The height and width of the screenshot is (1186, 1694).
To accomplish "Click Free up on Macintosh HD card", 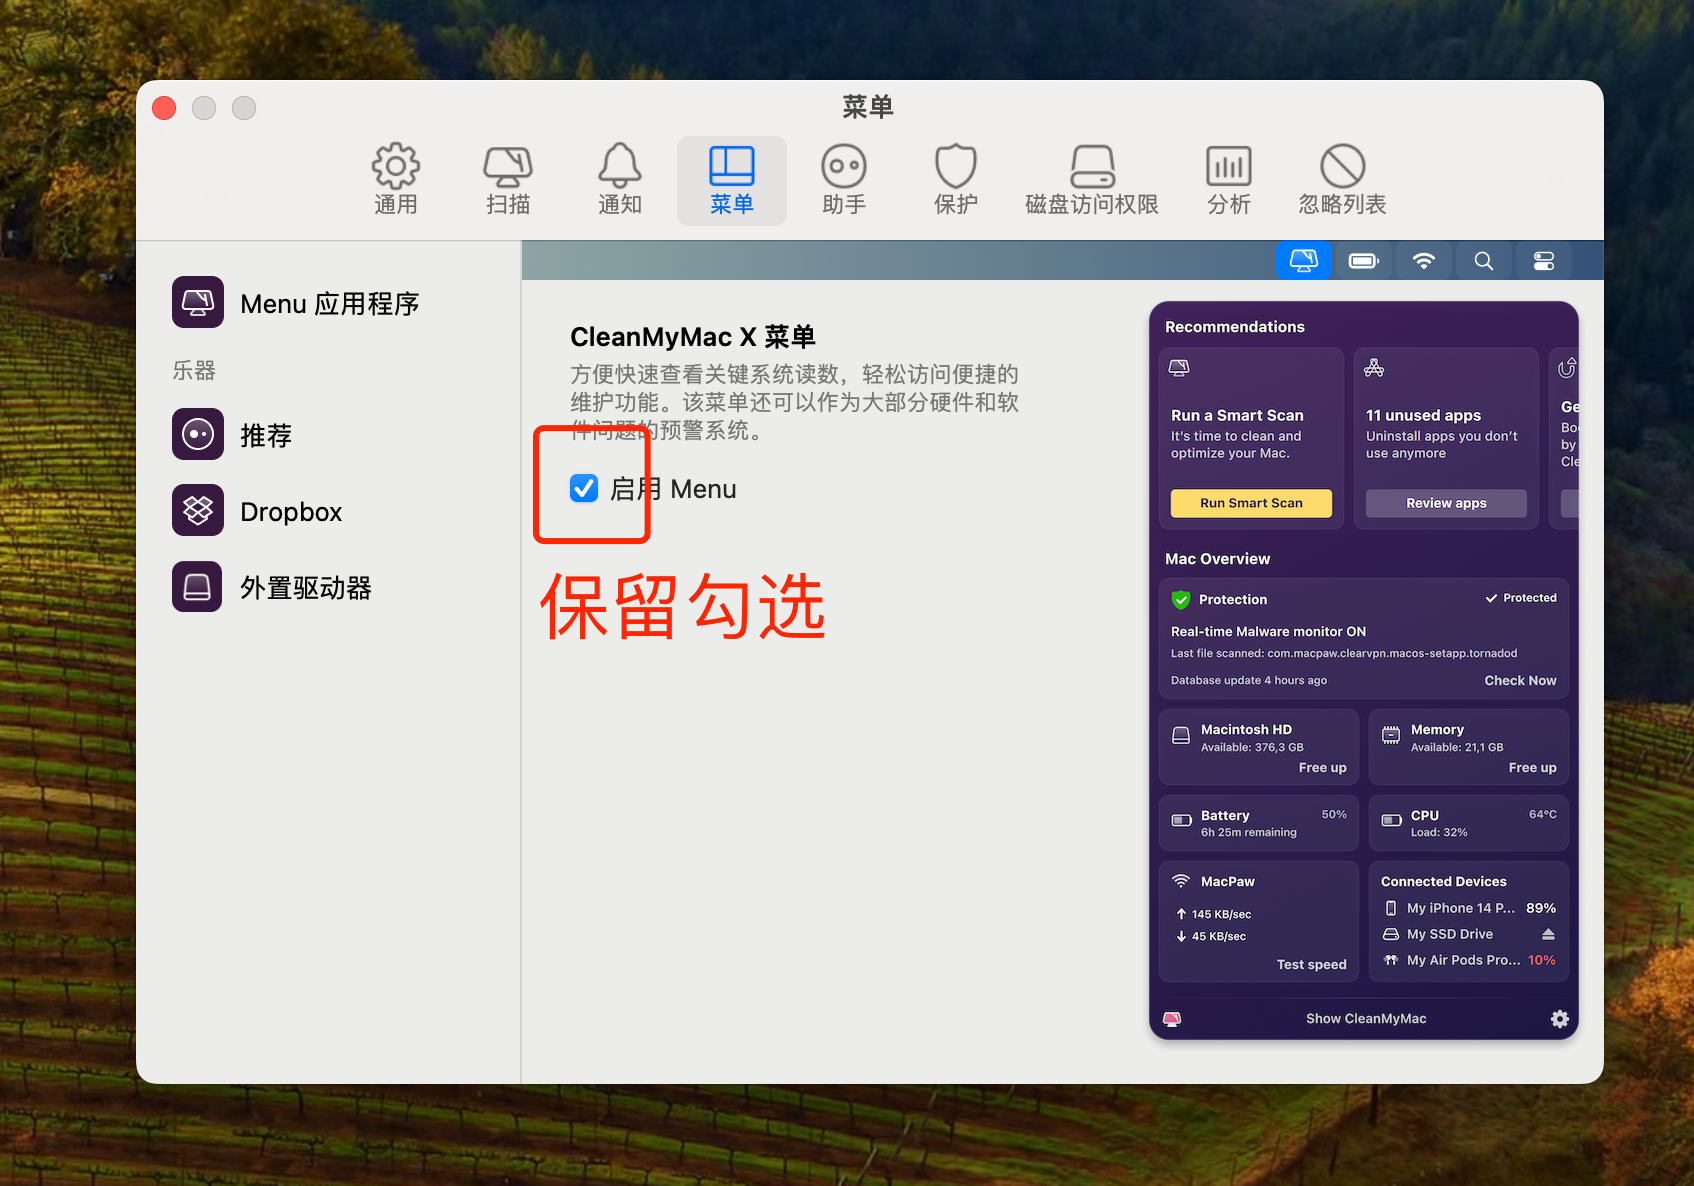I will click(1322, 767).
